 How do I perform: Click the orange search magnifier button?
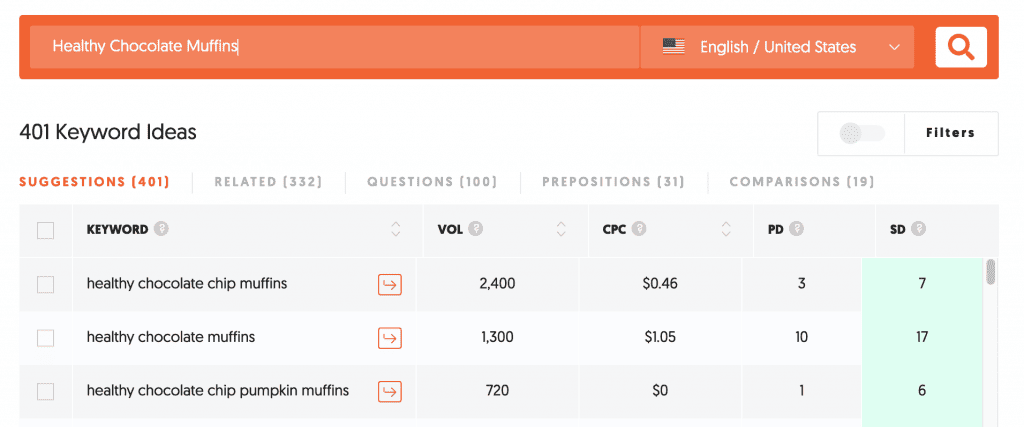pyautogui.click(x=961, y=47)
